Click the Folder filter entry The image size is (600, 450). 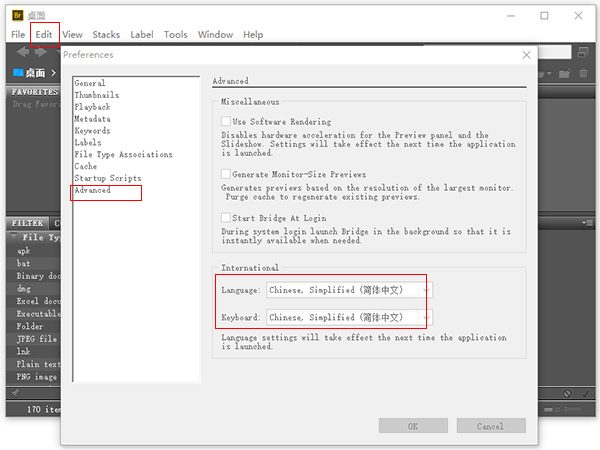click(30, 326)
